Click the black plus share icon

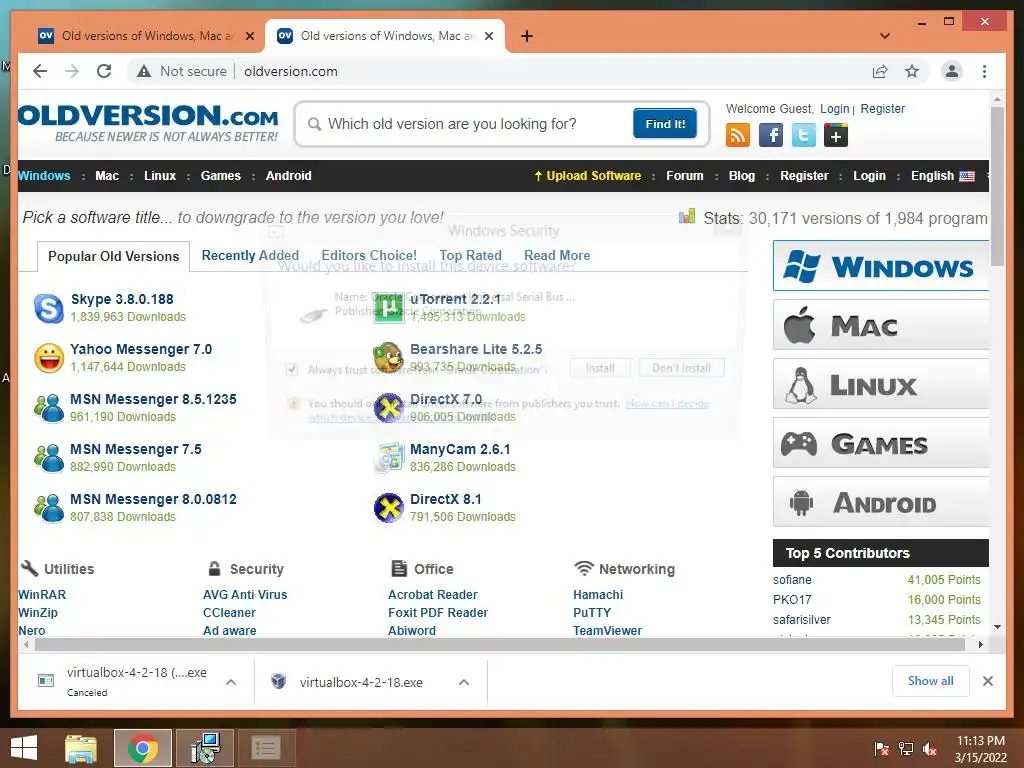(836, 135)
